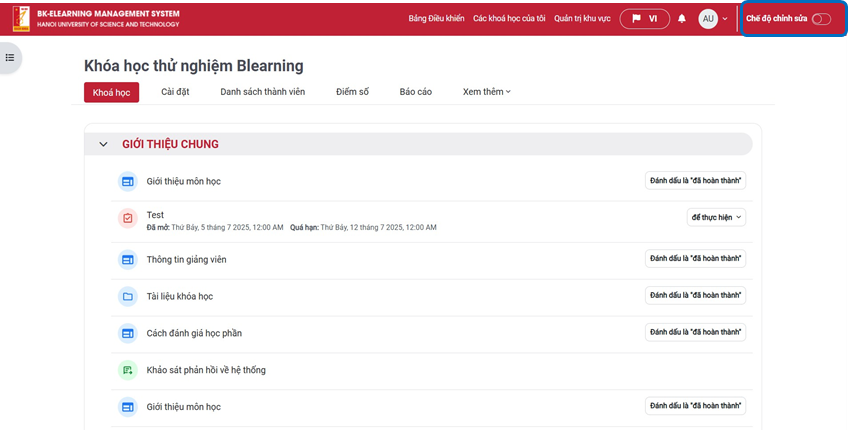The width and height of the screenshot is (848, 430).
Task: Click the Test opened date text
Action: click(x=215, y=228)
